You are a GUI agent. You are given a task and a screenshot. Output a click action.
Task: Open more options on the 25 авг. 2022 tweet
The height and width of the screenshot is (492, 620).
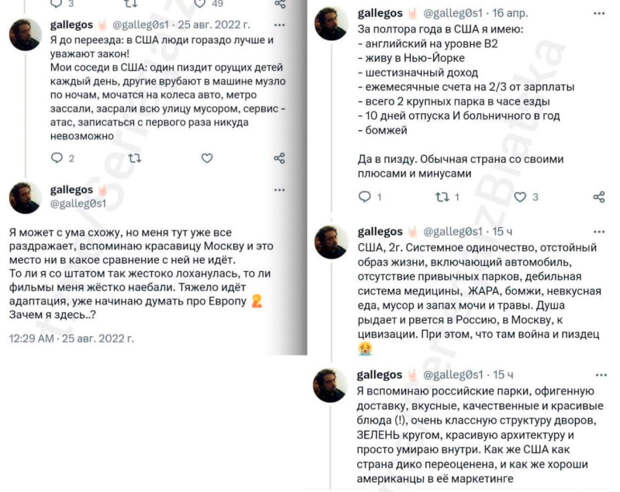[279, 25]
